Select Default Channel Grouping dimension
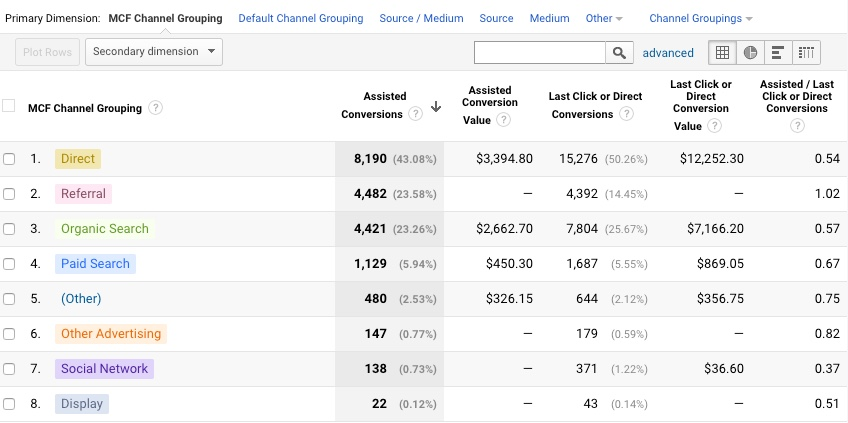Viewport: 848px width, 423px height. tap(301, 18)
